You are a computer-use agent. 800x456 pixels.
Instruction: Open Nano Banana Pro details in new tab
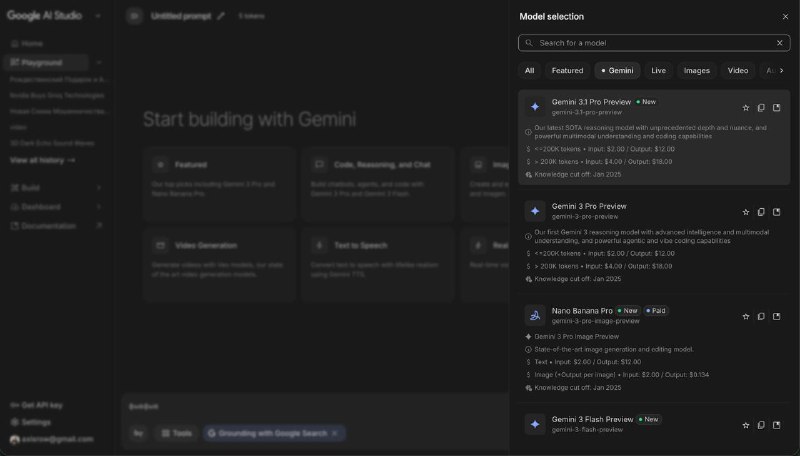(777, 316)
